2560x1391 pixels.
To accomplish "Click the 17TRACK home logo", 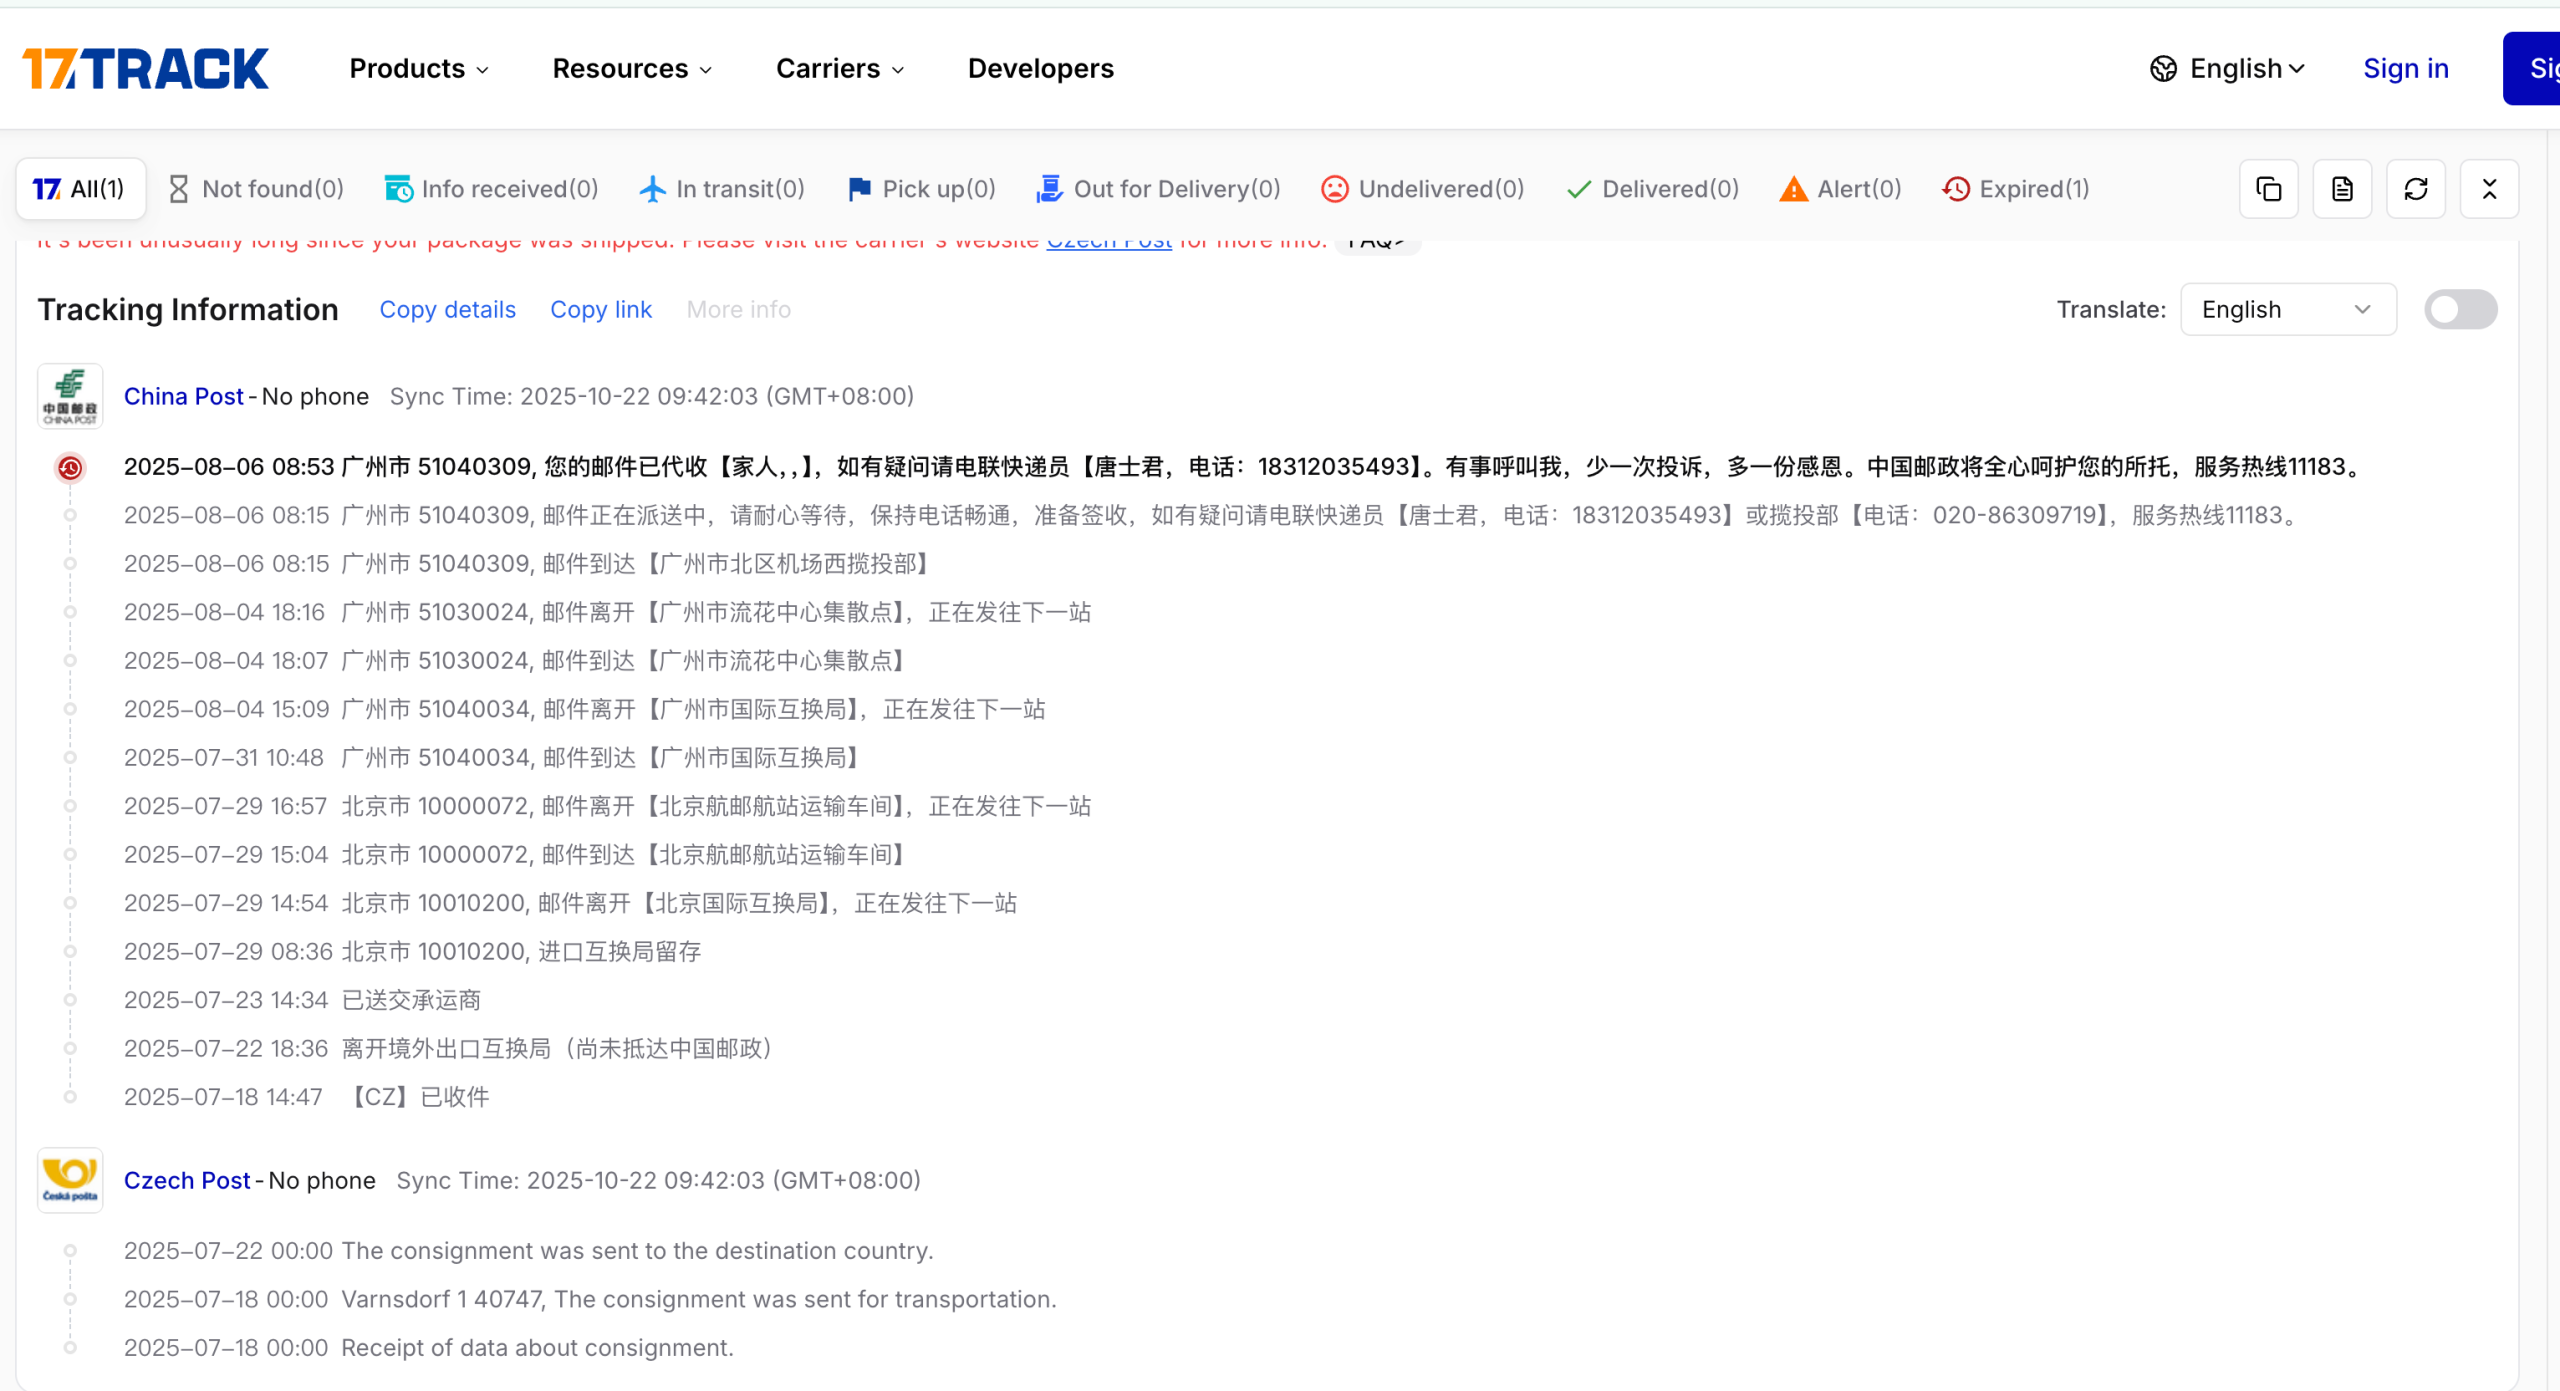I will 146,68.
